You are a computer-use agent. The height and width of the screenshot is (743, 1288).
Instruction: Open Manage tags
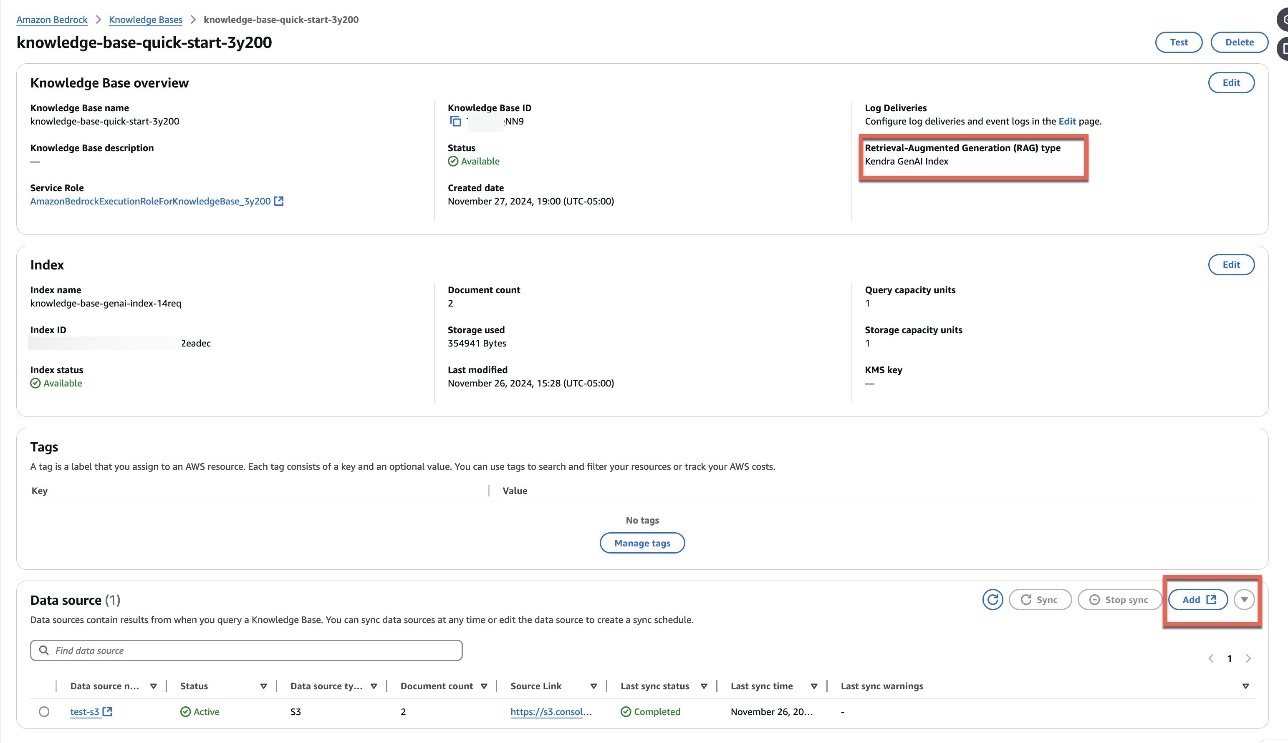point(642,543)
